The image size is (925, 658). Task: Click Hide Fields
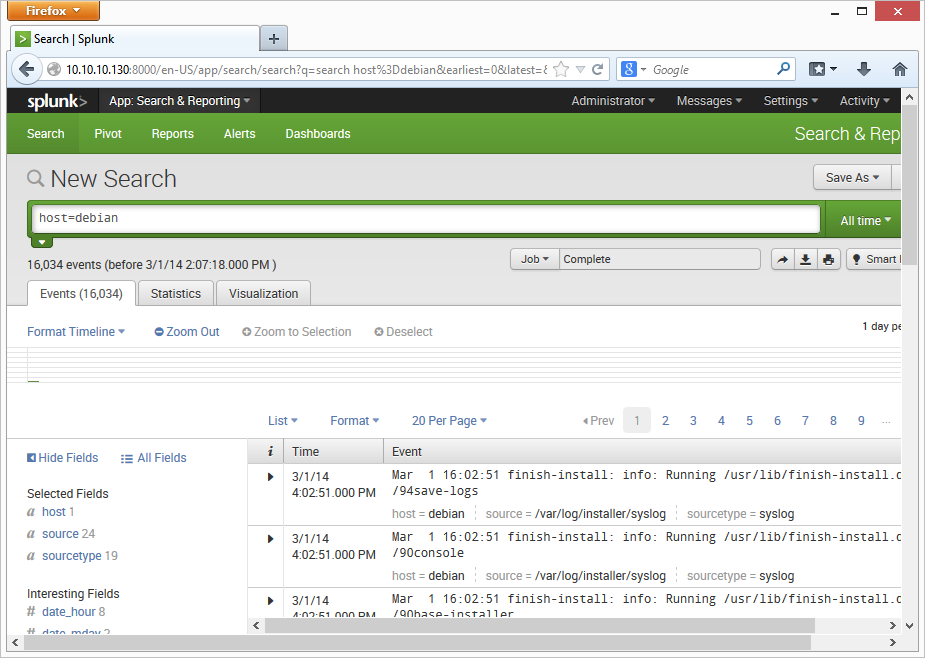tap(63, 458)
